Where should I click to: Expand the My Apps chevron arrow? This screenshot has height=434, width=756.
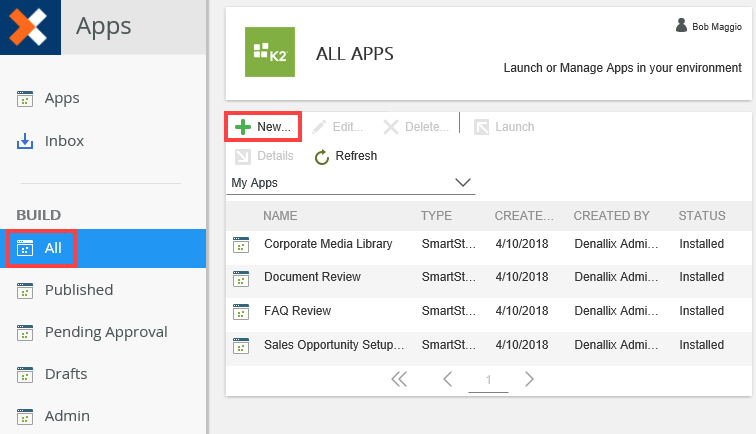[463, 182]
